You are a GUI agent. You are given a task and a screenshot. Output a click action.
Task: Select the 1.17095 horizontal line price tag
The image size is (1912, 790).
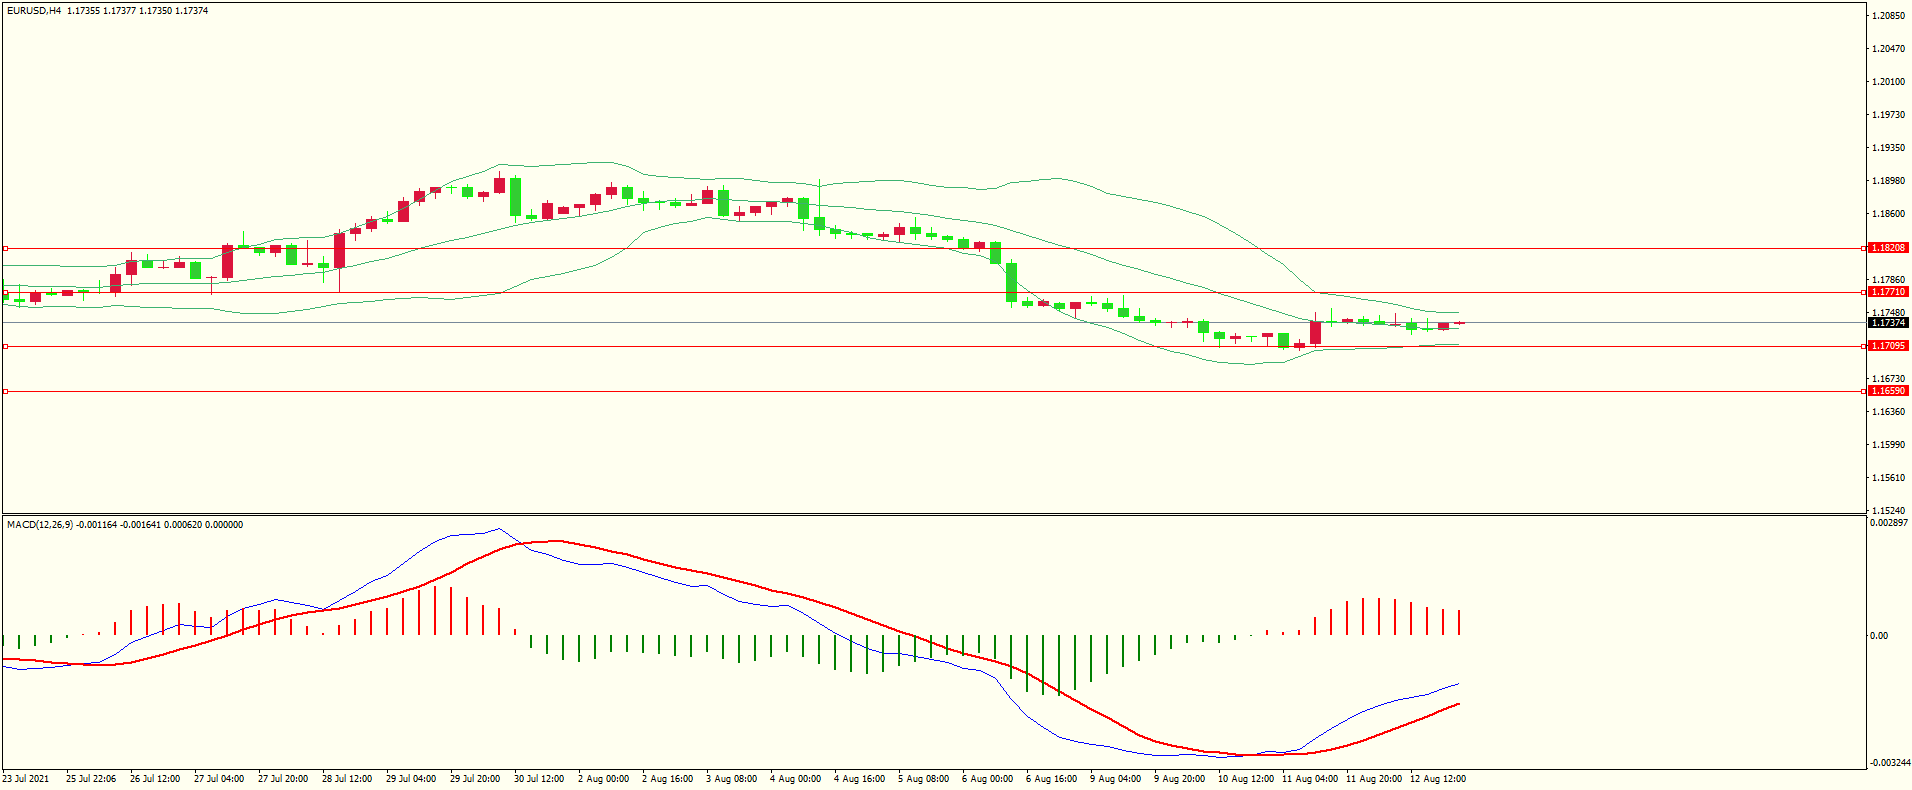[1888, 346]
